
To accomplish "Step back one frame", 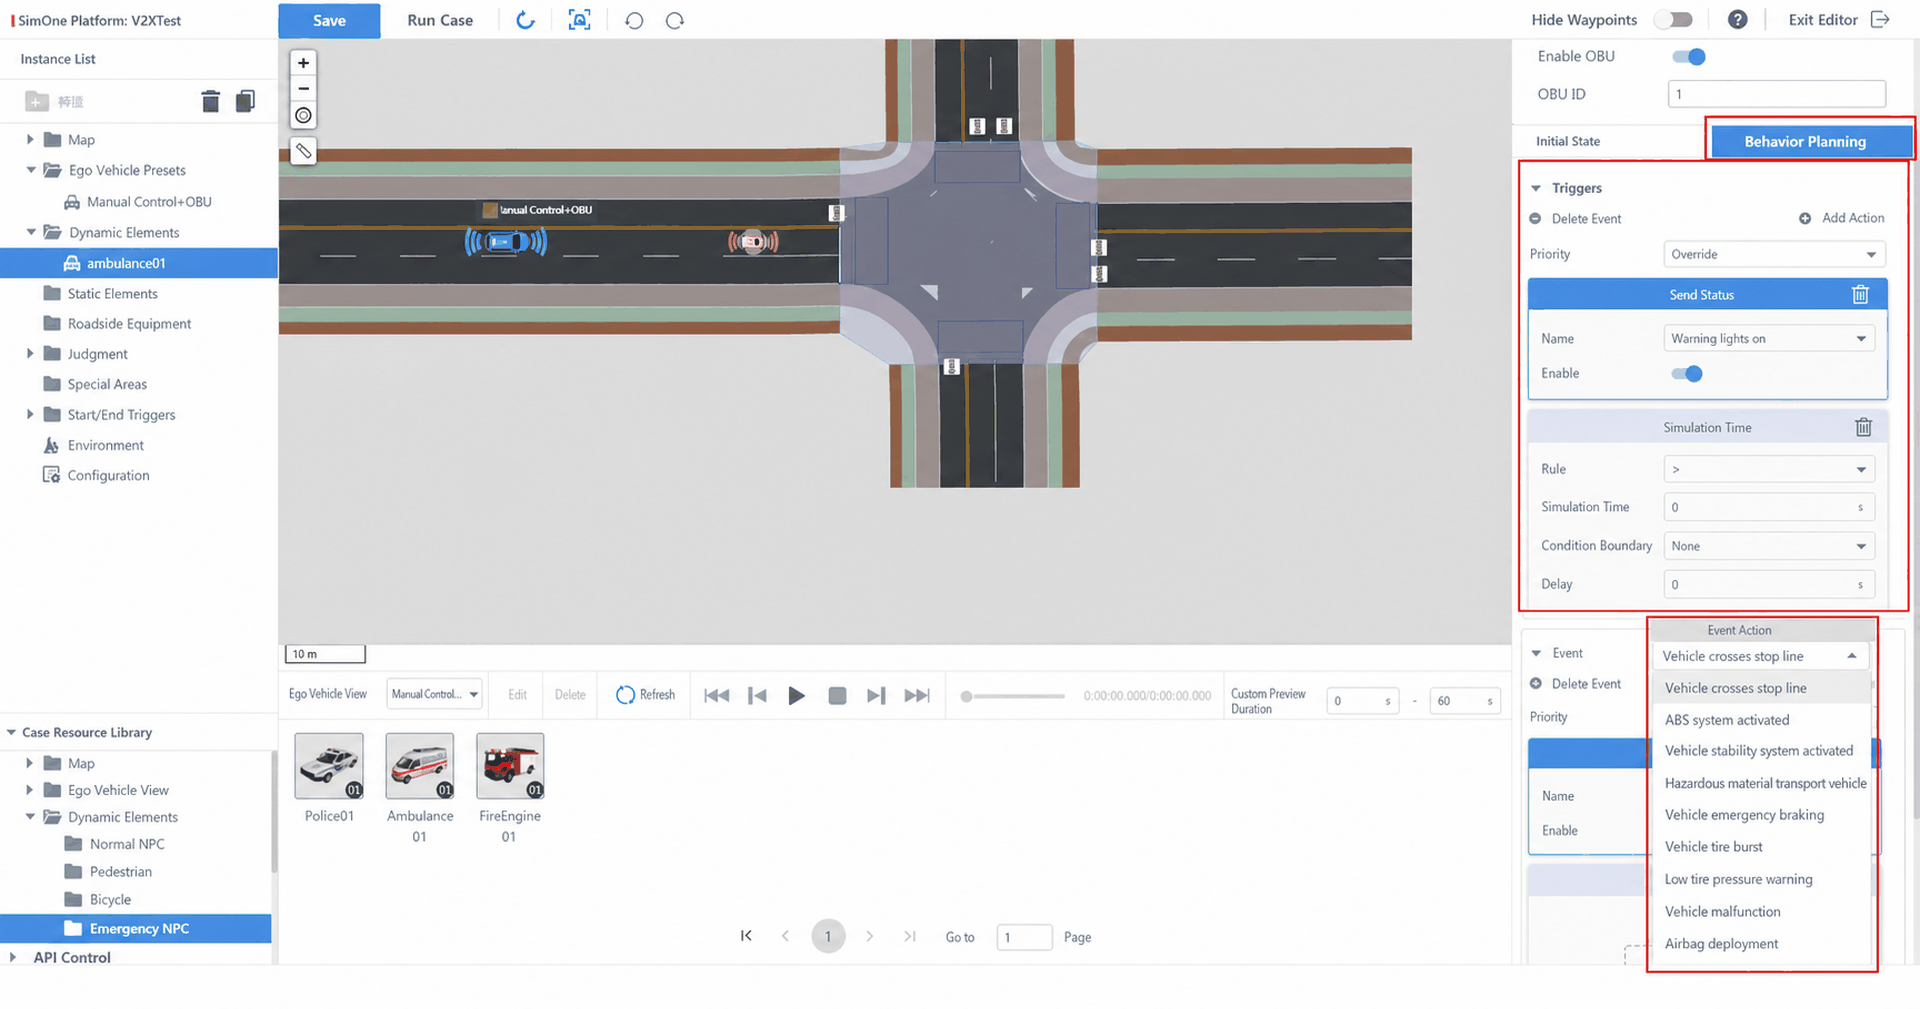I will coord(757,695).
